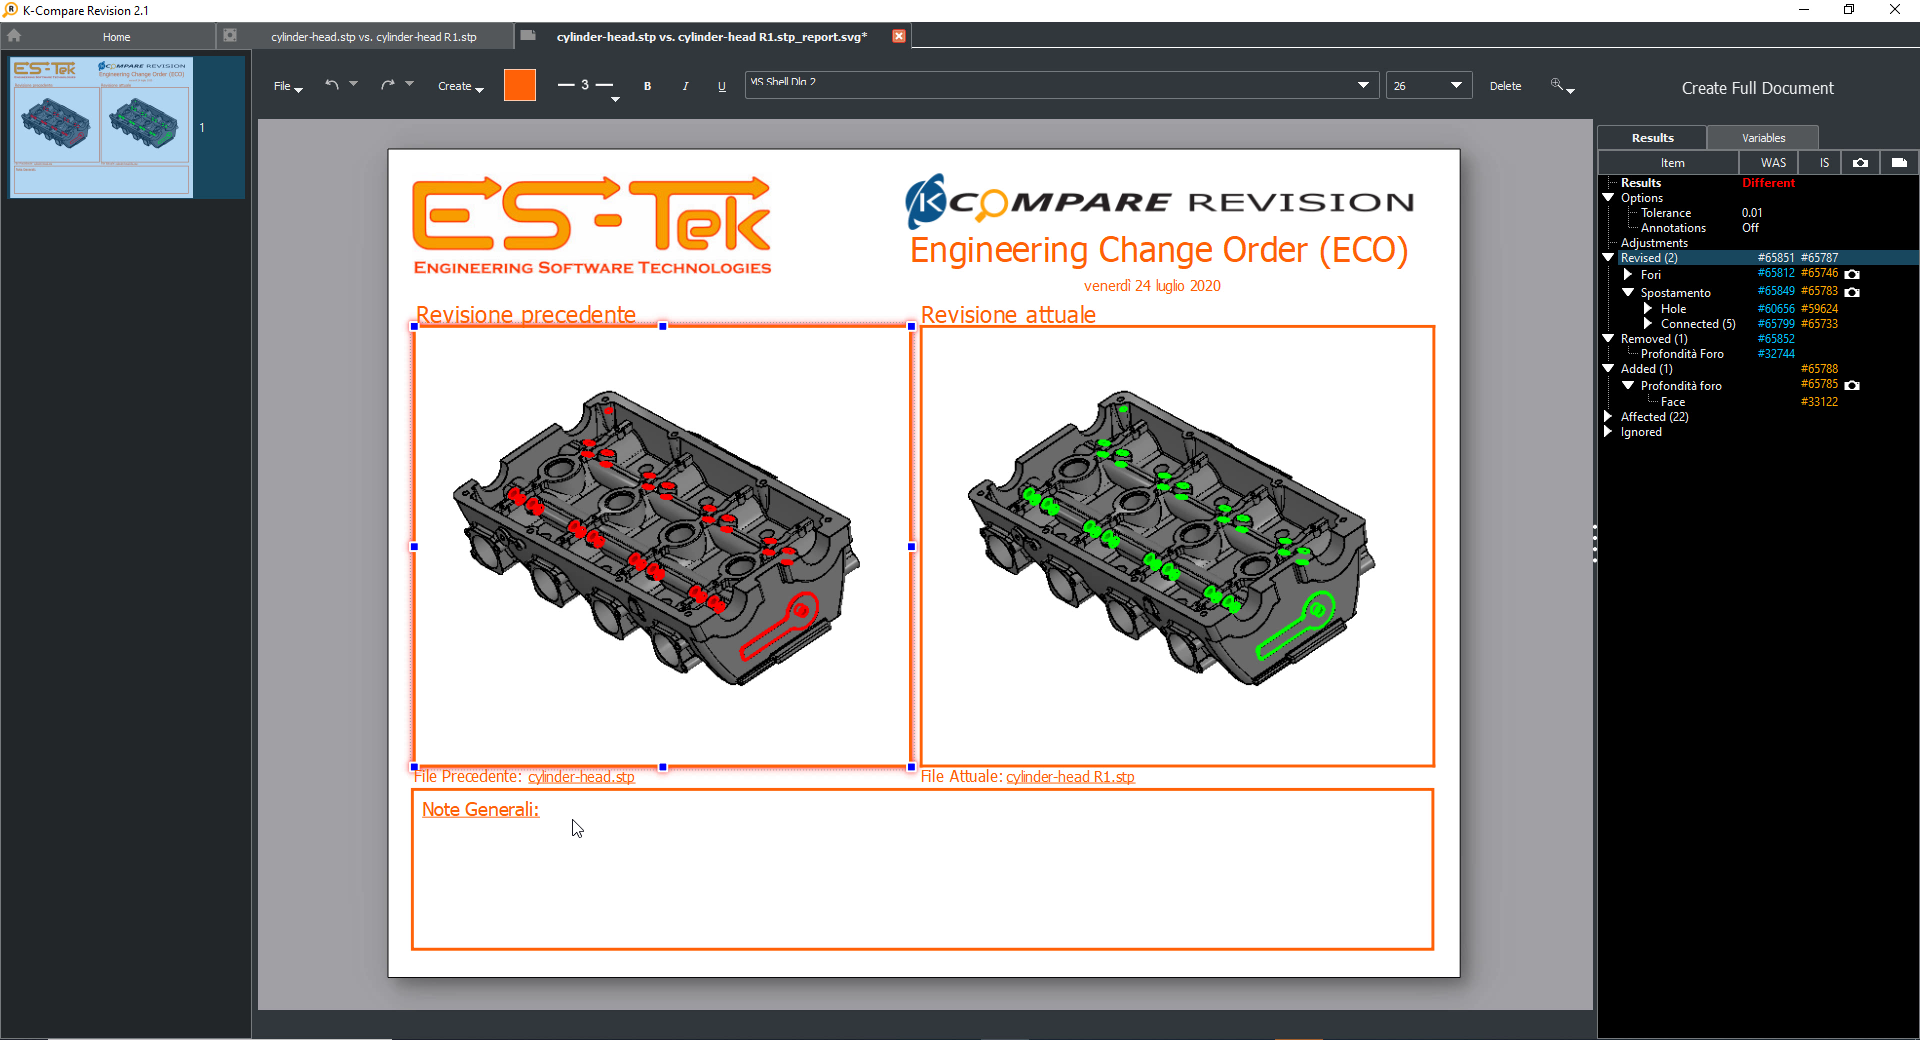Collapse the Removed (1) tree node
The image size is (1920, 1040).
1609,339
